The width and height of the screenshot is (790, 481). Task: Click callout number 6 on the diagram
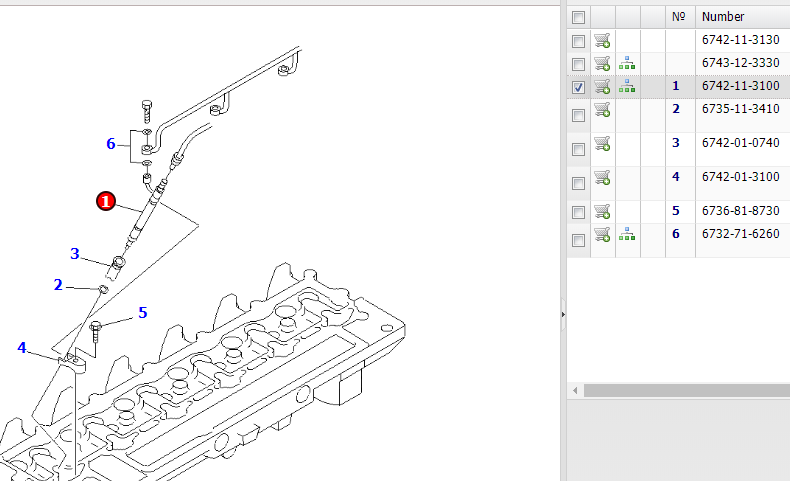(x=111, y=144)
